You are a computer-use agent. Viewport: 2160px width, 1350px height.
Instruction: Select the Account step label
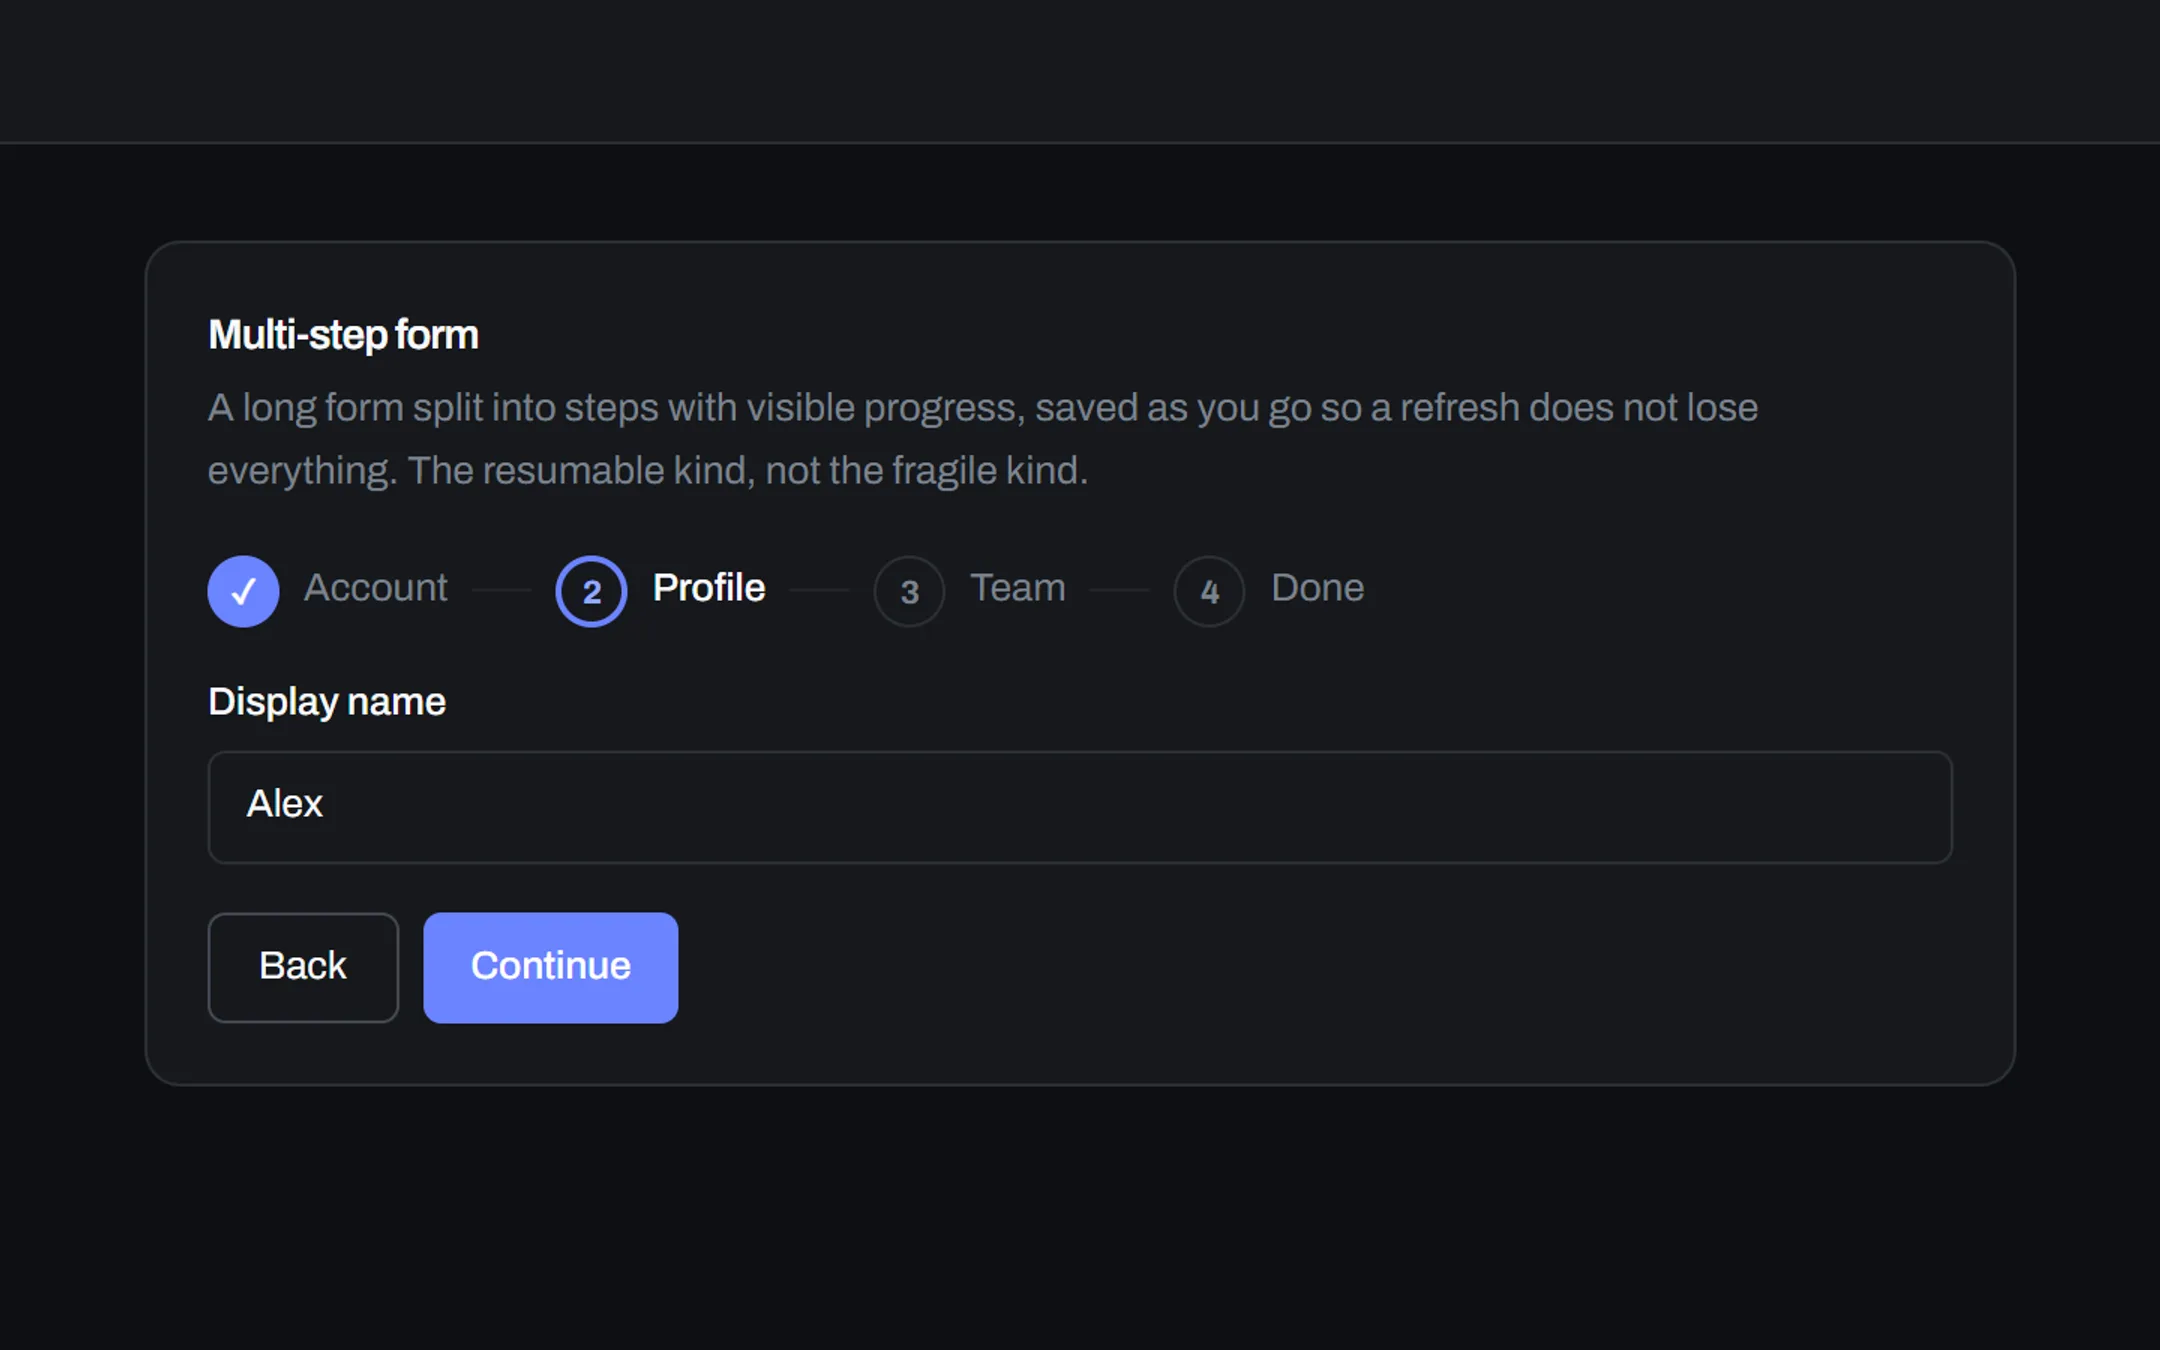(376, 588)
